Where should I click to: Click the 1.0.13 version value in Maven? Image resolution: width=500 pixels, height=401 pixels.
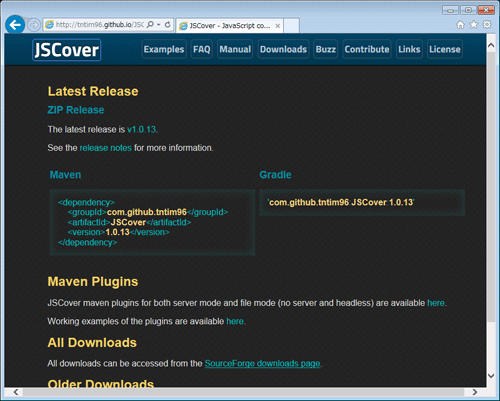pos(117,232)
